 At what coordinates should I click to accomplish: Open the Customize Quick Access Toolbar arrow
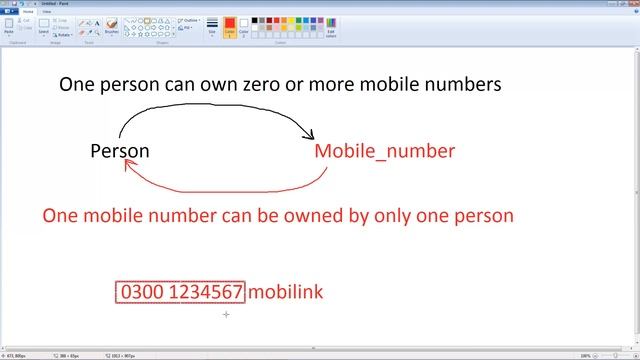[35, 4]
